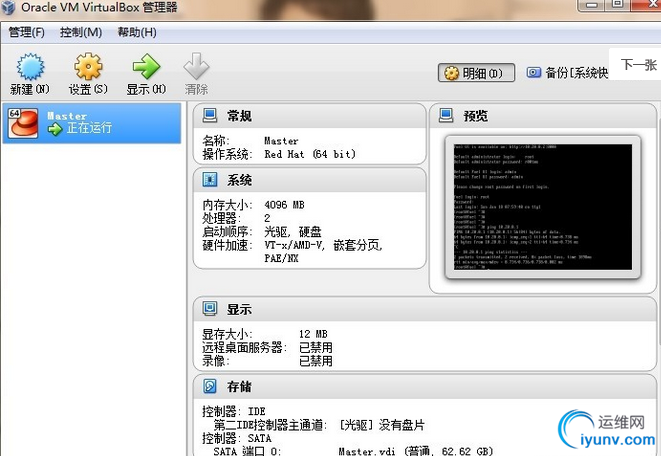The image size is (661, 456).
Task: Click the Display (显示) section monitor icon
Action: 210,308
